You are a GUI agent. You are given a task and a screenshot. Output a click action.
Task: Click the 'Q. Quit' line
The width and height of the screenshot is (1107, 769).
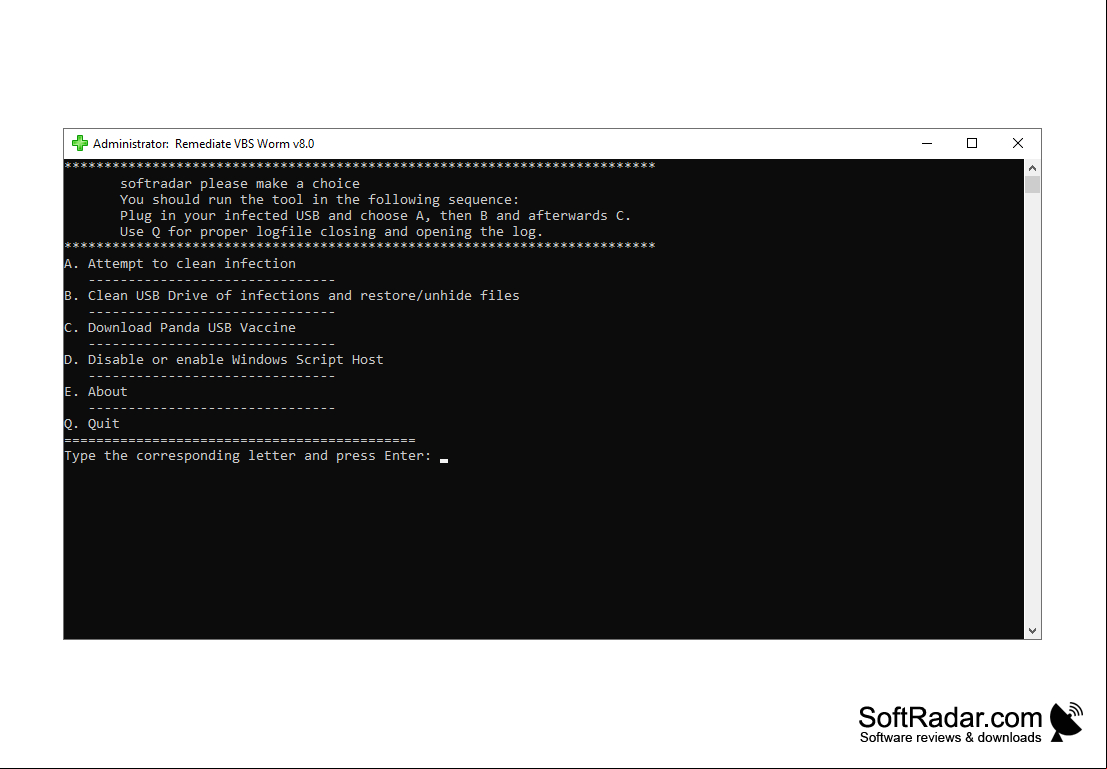92,424
